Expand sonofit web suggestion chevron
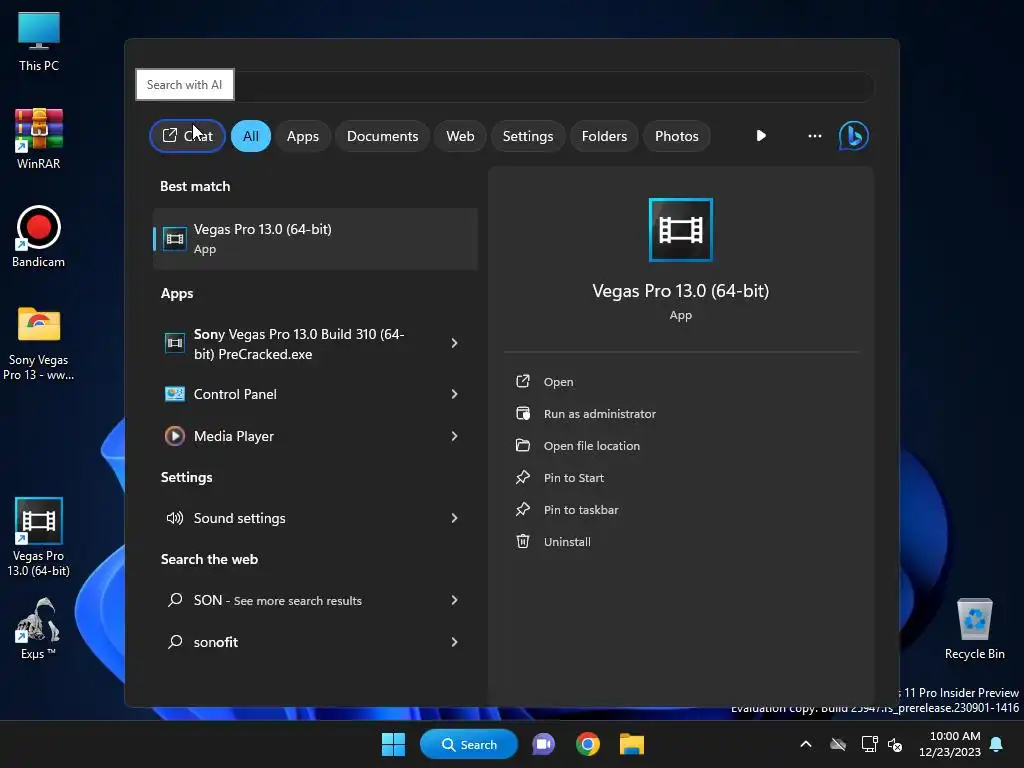Image resolution: width=1024 pixels, height=768 pixels. [455, 642]
